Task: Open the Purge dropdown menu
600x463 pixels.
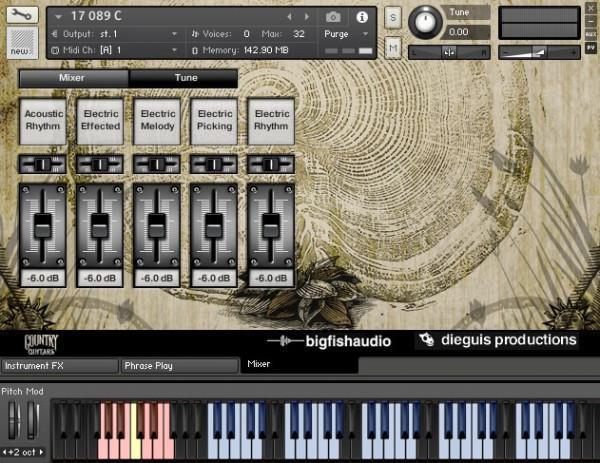Action: tap(343, 33)
